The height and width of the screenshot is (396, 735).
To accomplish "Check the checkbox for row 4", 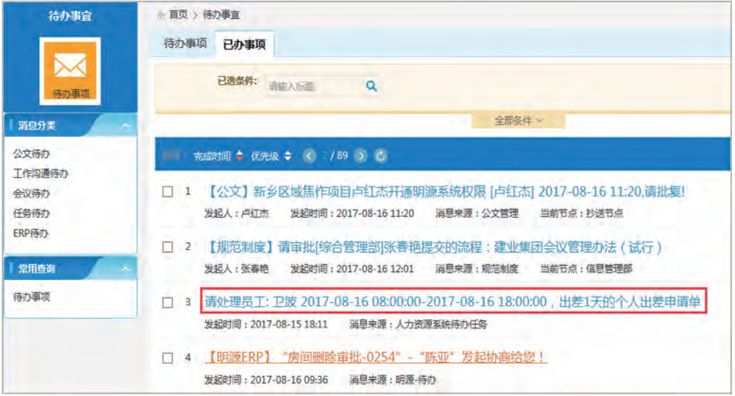I will (167, 358).
